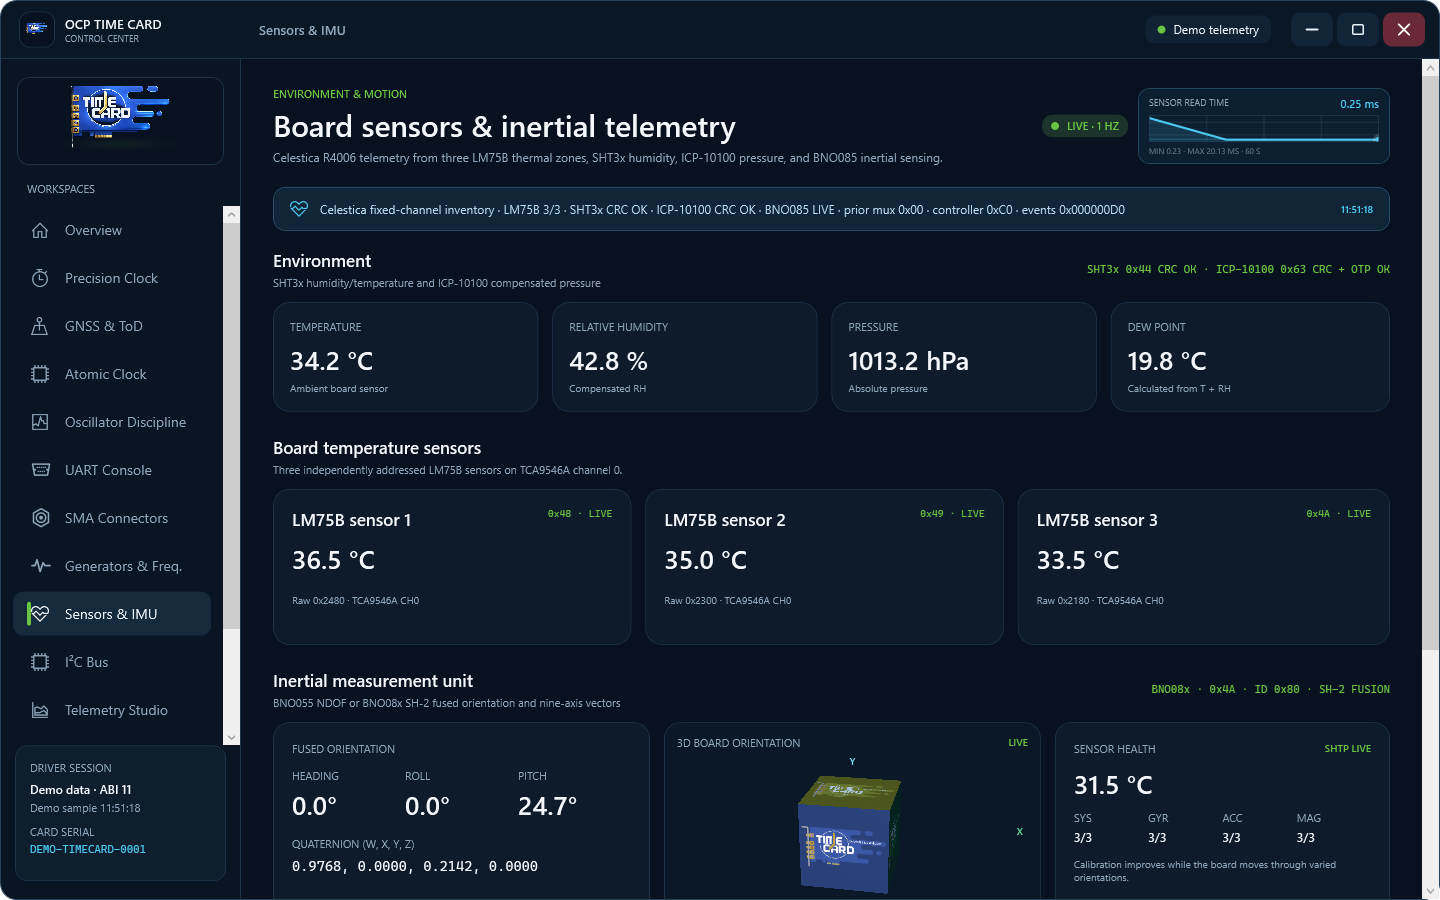Viewport: 1440px width, 900px height.
Task: Click the LIVE · 1 HZ status badge
Action: (x=1085, y=126)
